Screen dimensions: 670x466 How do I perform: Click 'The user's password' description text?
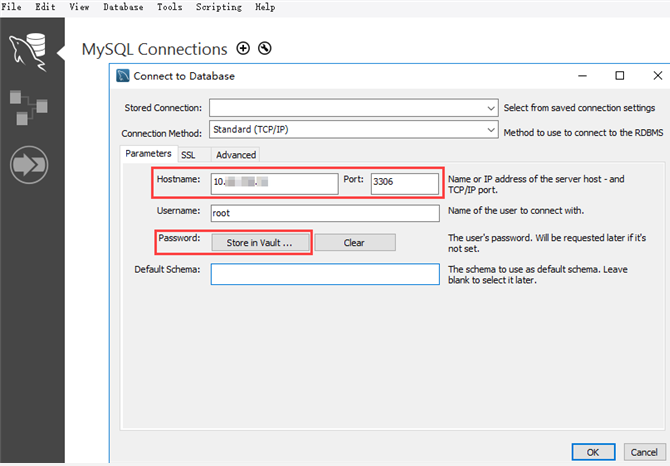[547, 243]
